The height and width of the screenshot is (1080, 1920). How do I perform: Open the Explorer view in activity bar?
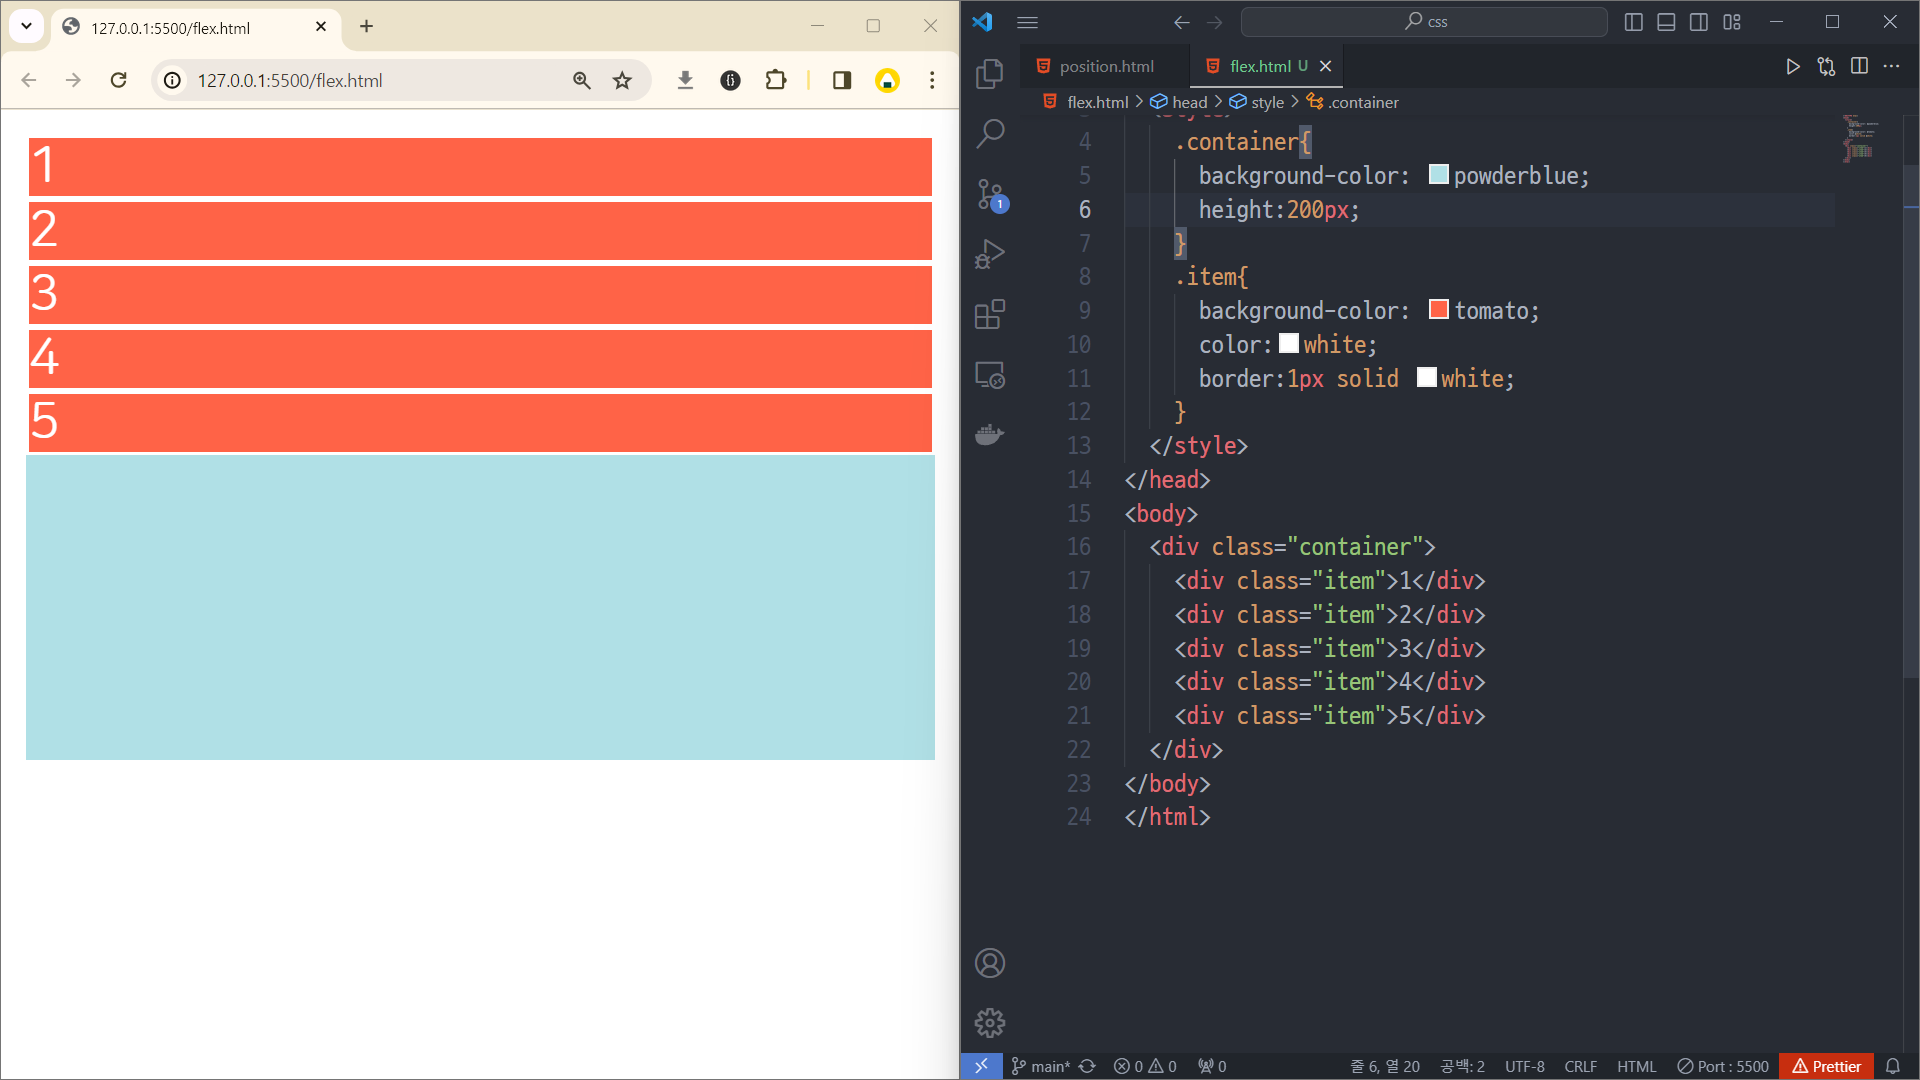click(989, 73)
